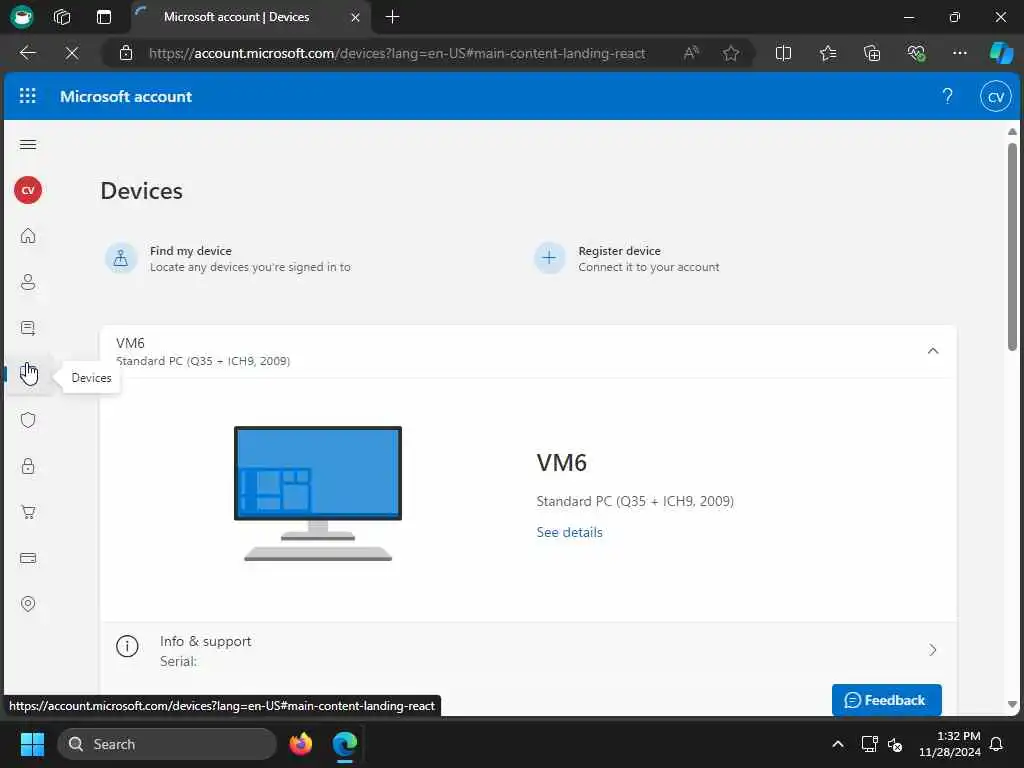View site information lock icon
This screenshot has height=768, width=1024.
[x=126, y=53]
